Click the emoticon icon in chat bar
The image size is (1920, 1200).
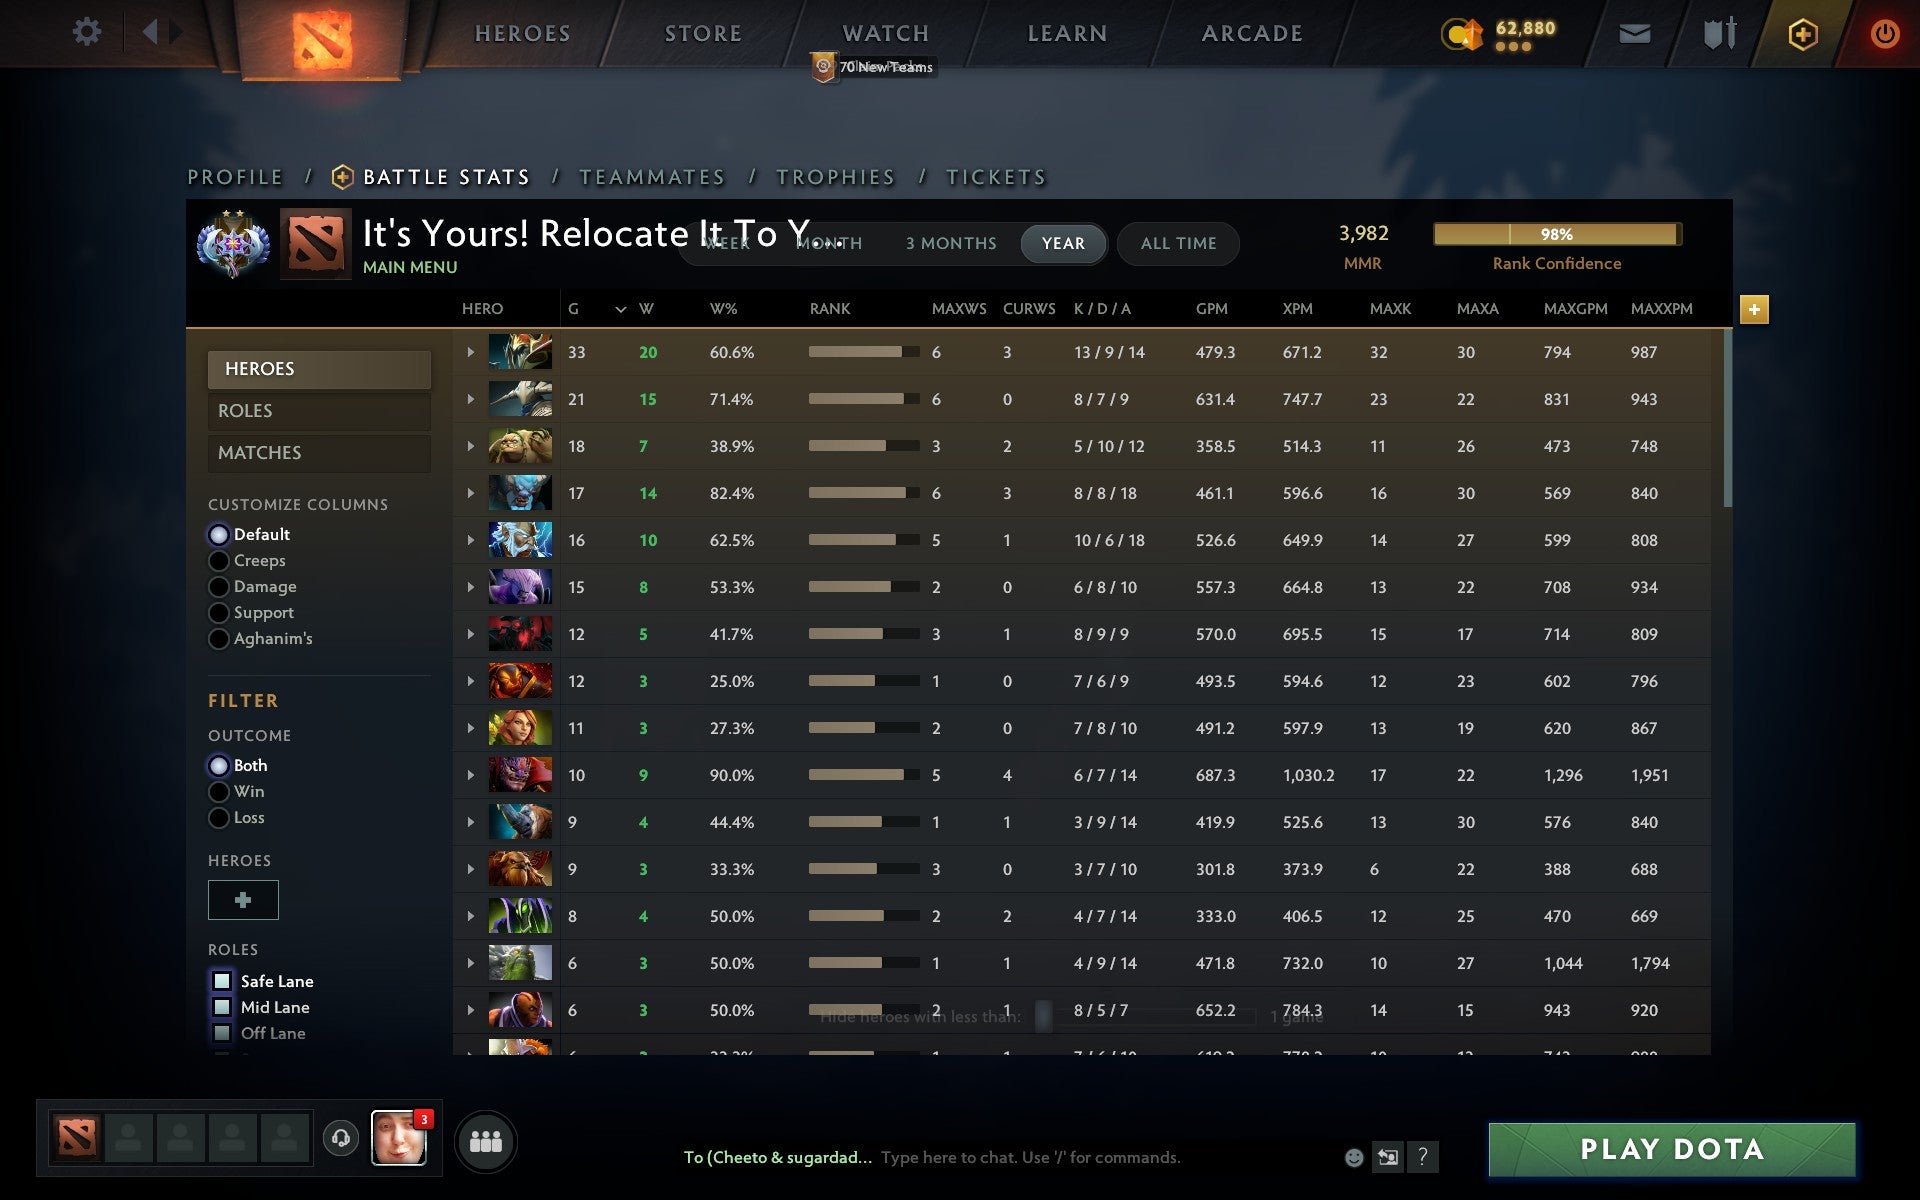point(1353,1157)
